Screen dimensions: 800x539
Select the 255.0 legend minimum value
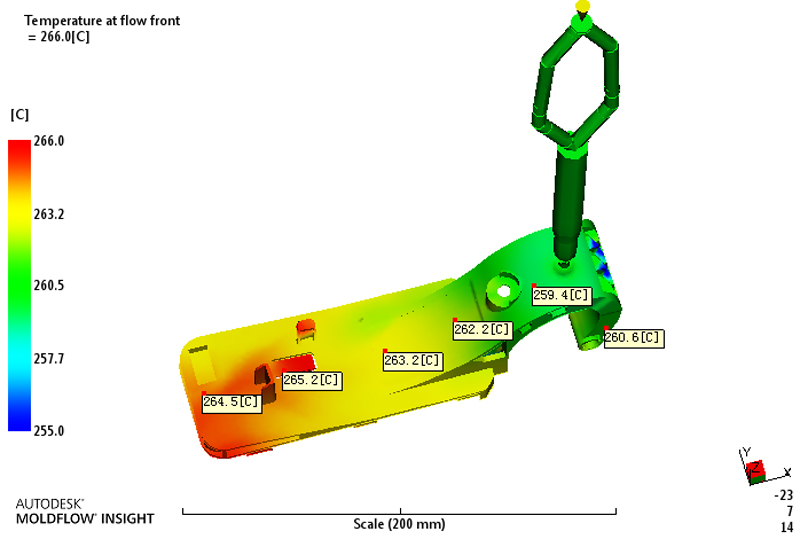tap(50, 431)
